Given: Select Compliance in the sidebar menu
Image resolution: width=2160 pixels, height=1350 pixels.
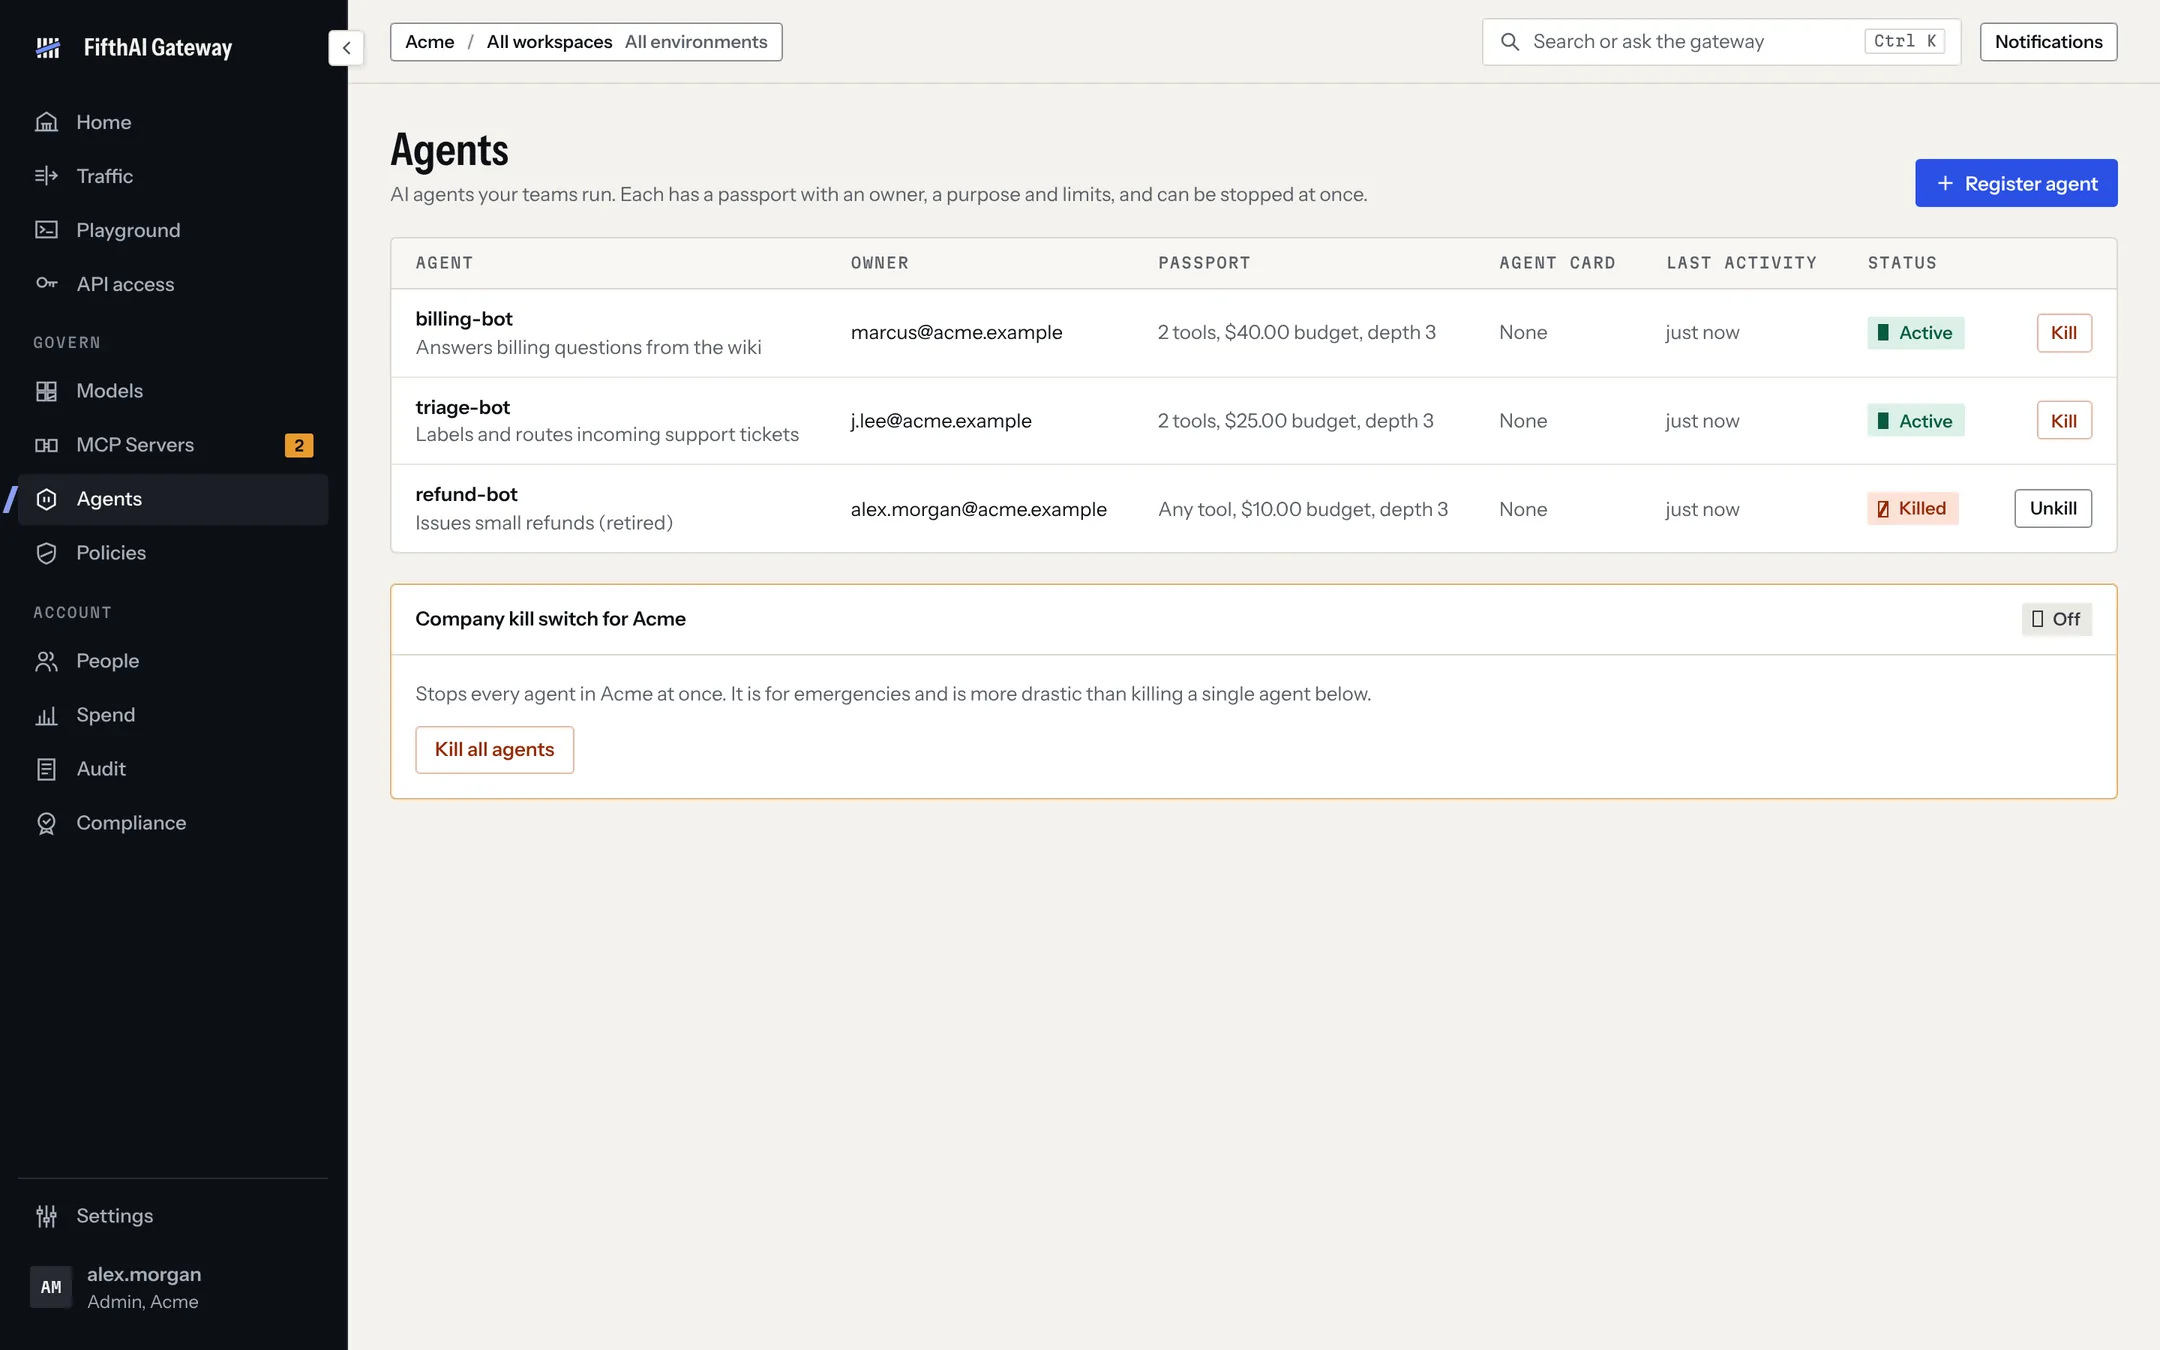Looking at the screenshot, I should point(173,823).
